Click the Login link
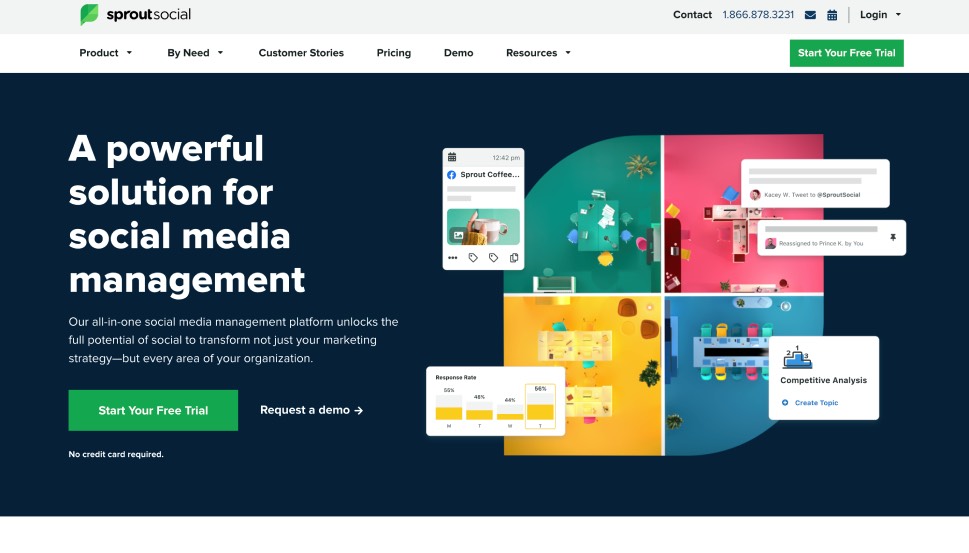 pos(874,15)
